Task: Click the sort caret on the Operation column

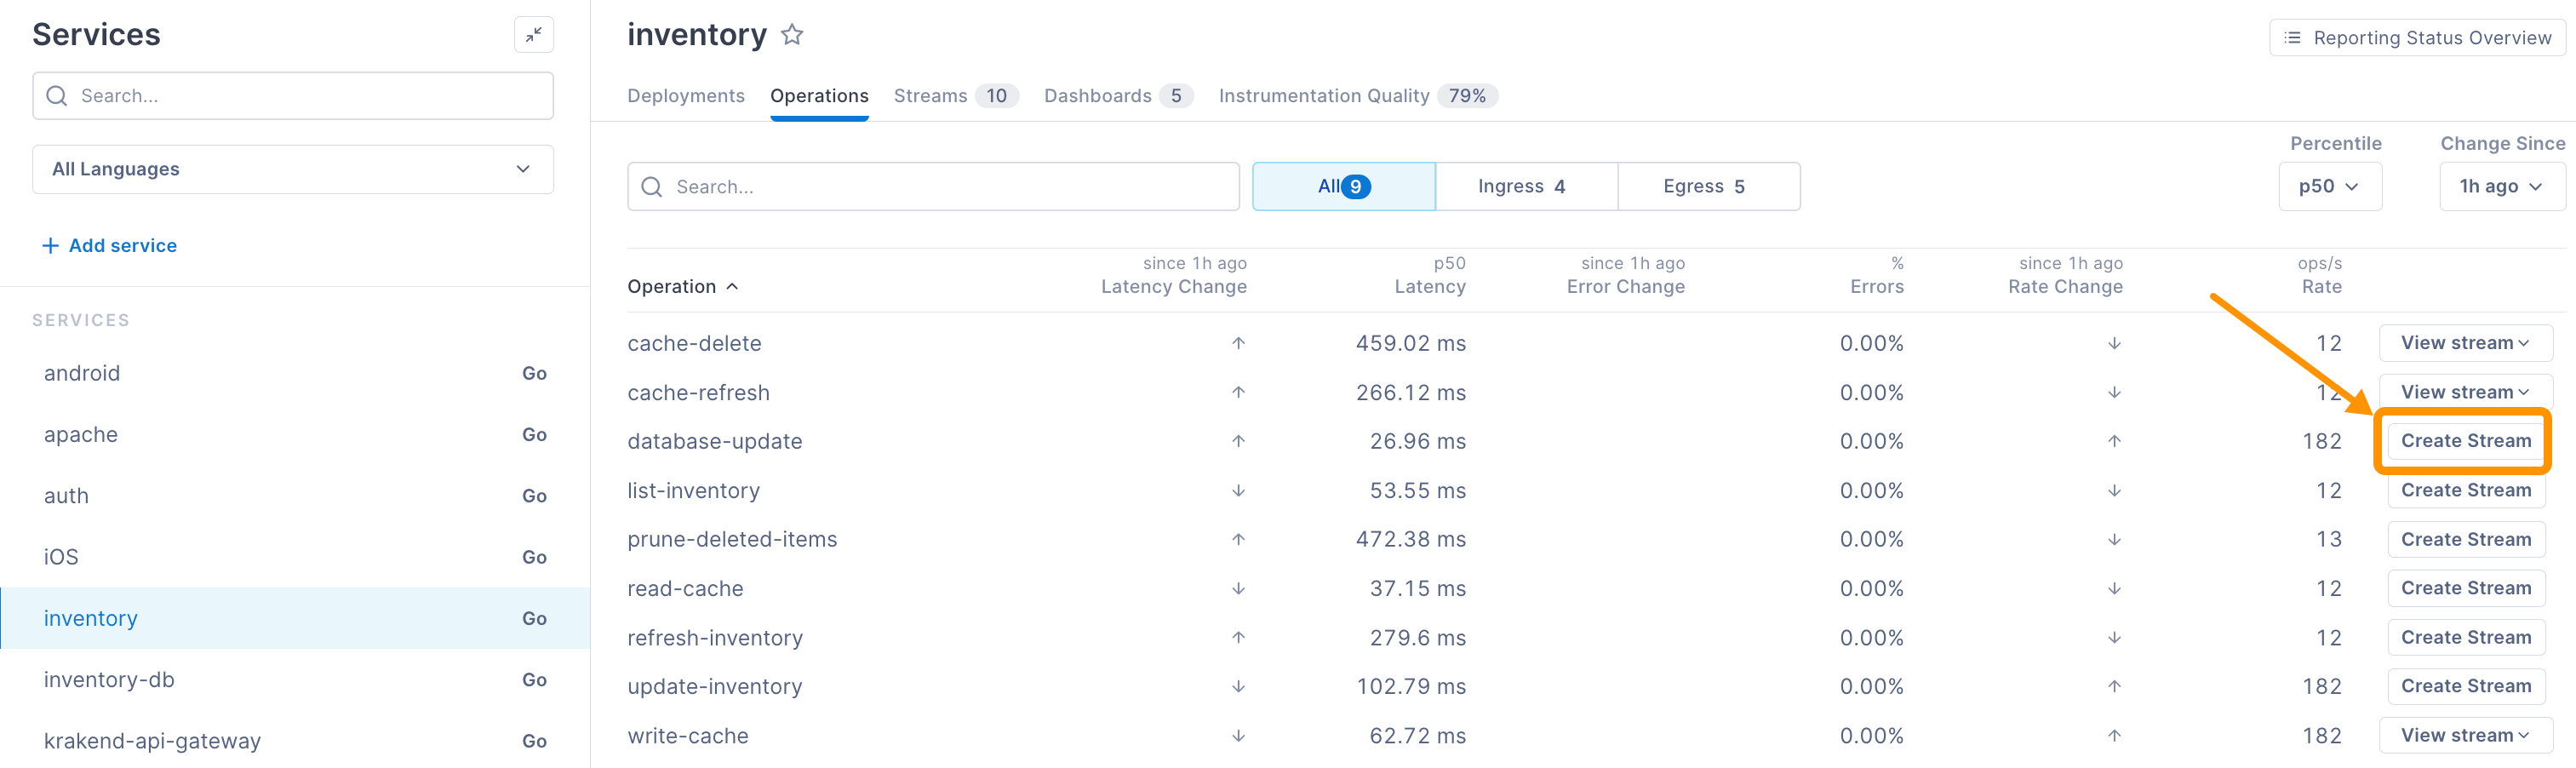Action: 733,287
